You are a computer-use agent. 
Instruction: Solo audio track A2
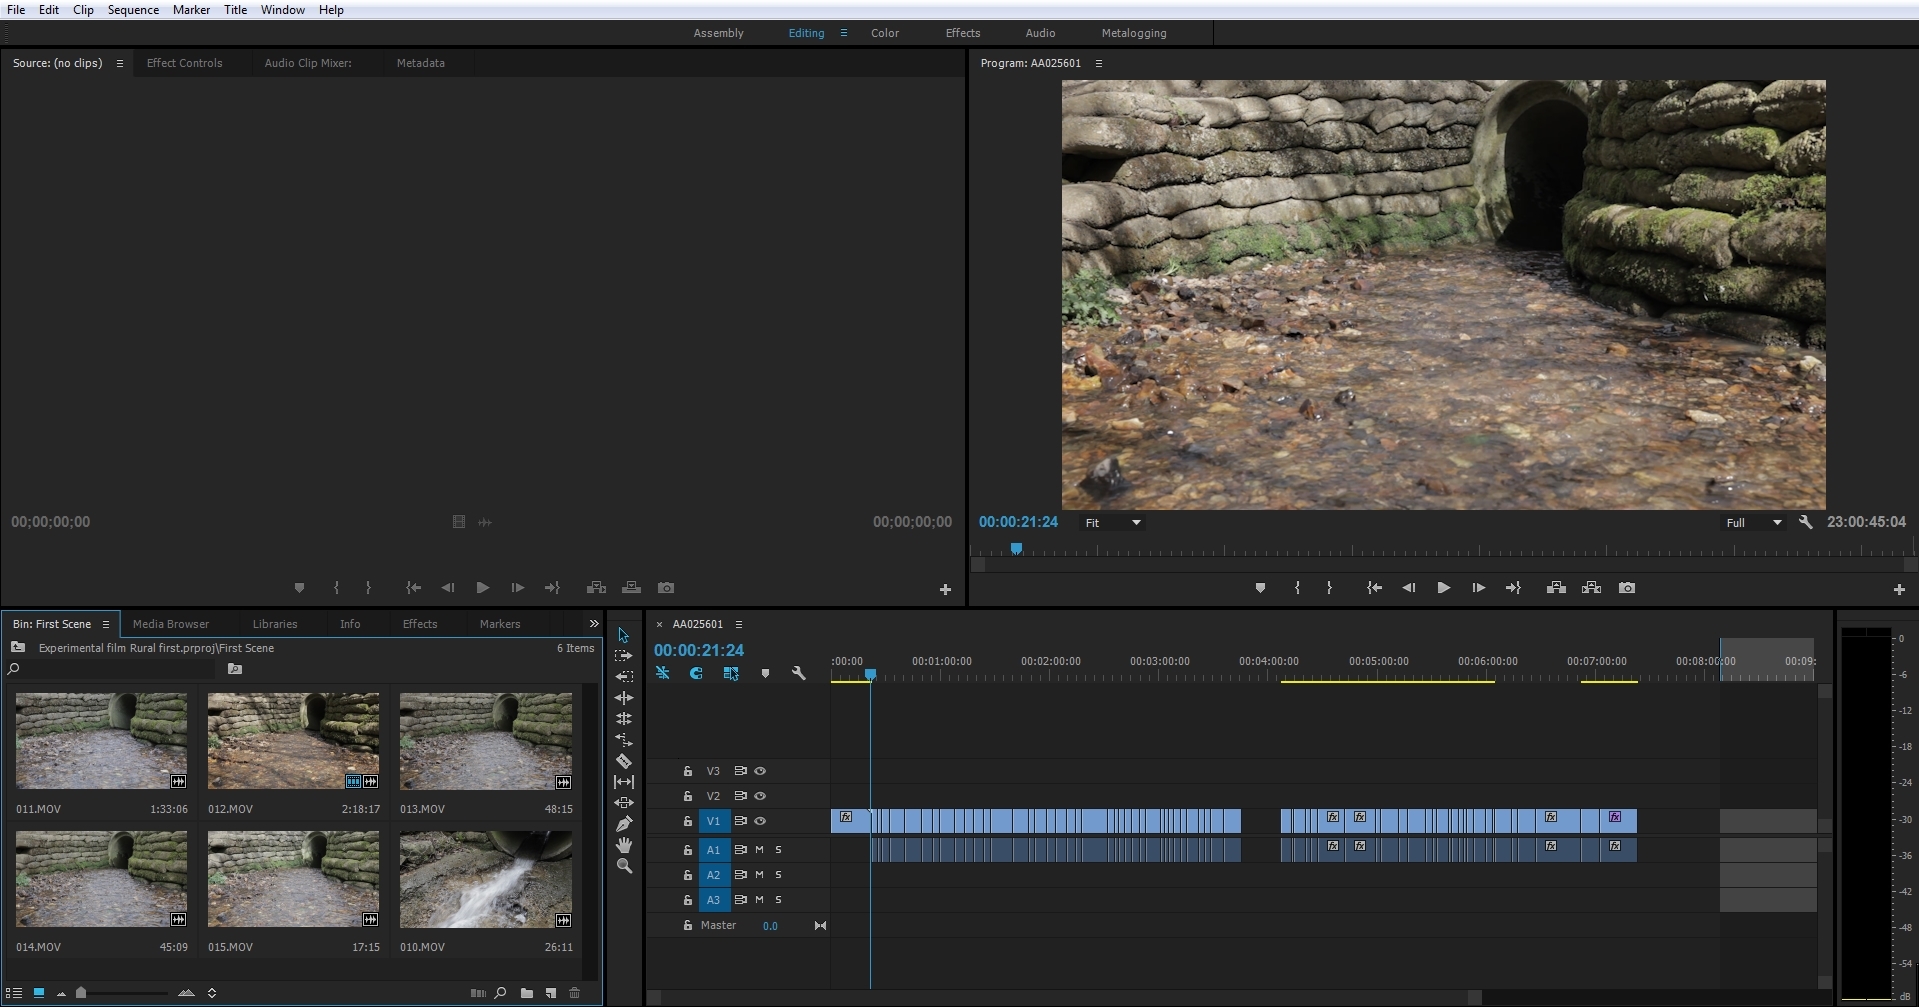778,874
